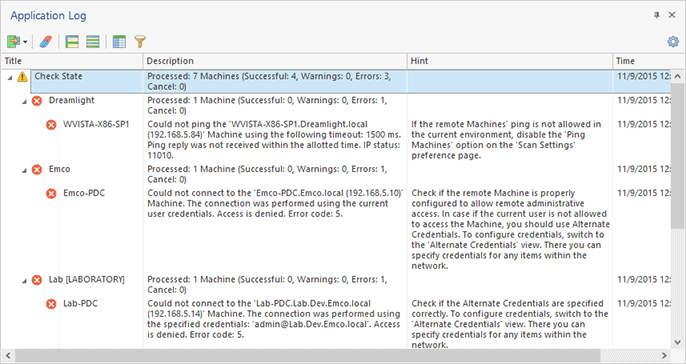686x364 pixels.
Task: Click the yellow-green expand rows toolbar icon
Action: pyautogui.click(x=72, y=42)
